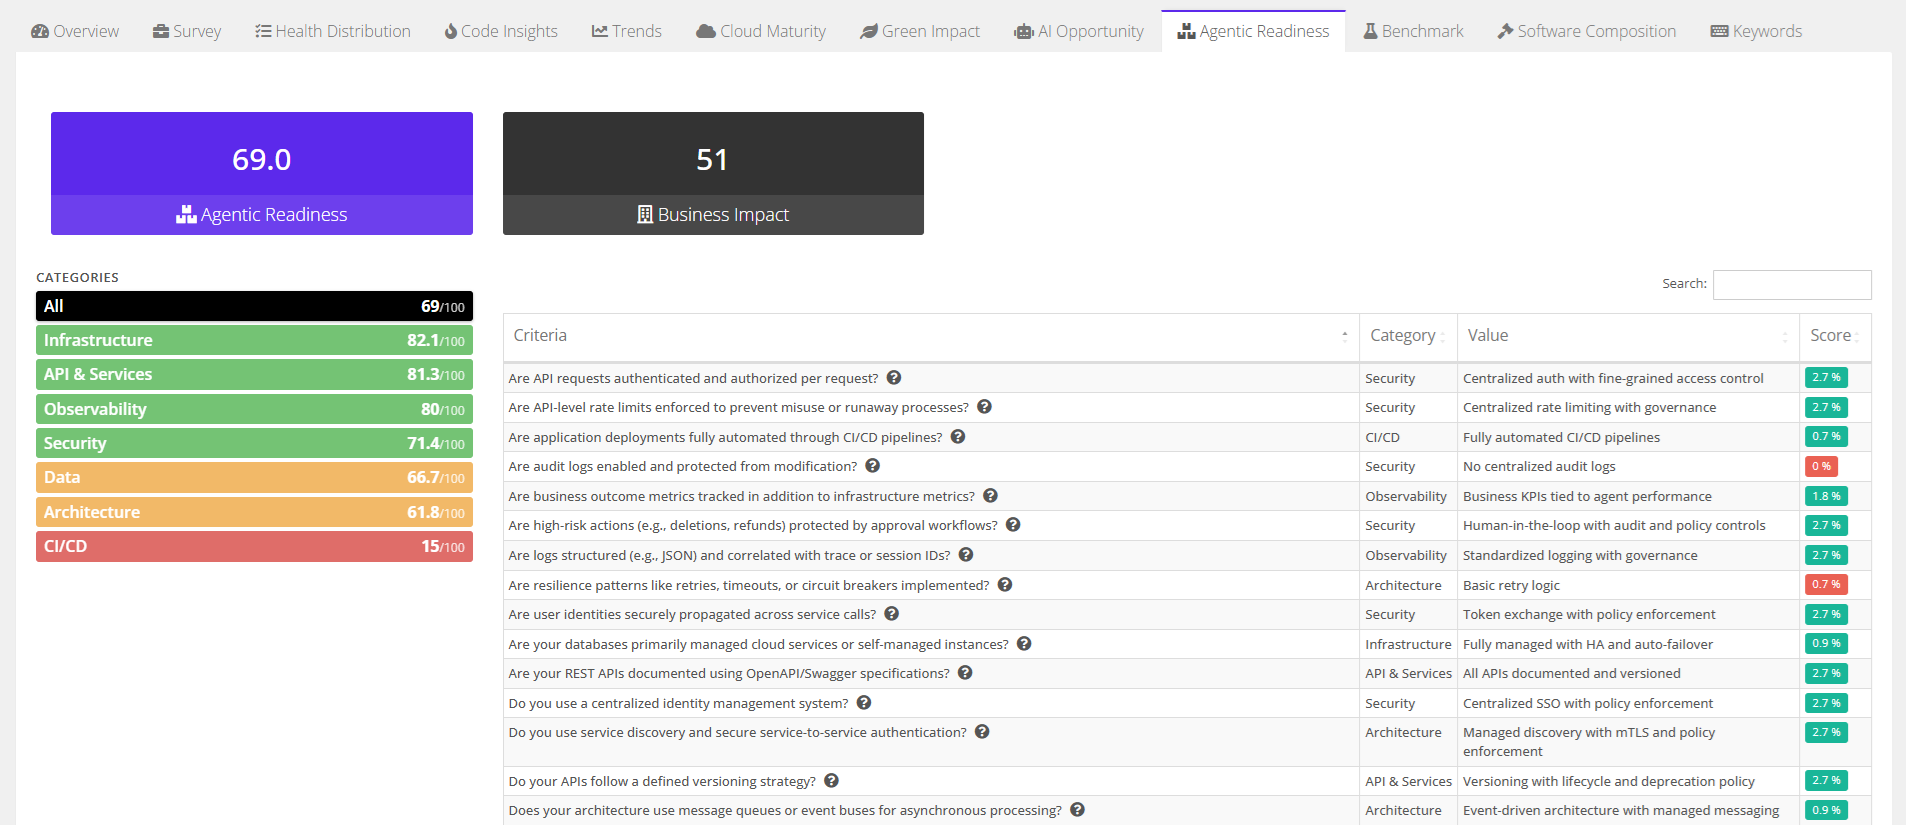Open the Benchmark tab
The image size is (1920, 825).
pyautogui.click(x=1414, y=31)
